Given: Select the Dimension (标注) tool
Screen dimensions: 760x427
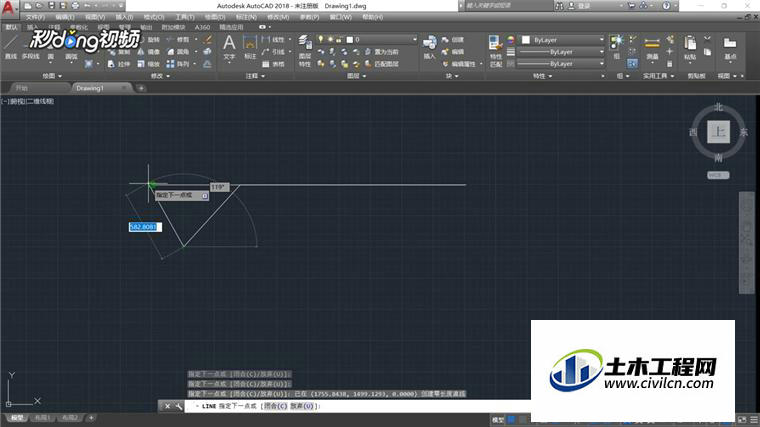Looking at the screenshot, I should pos(250,47).
